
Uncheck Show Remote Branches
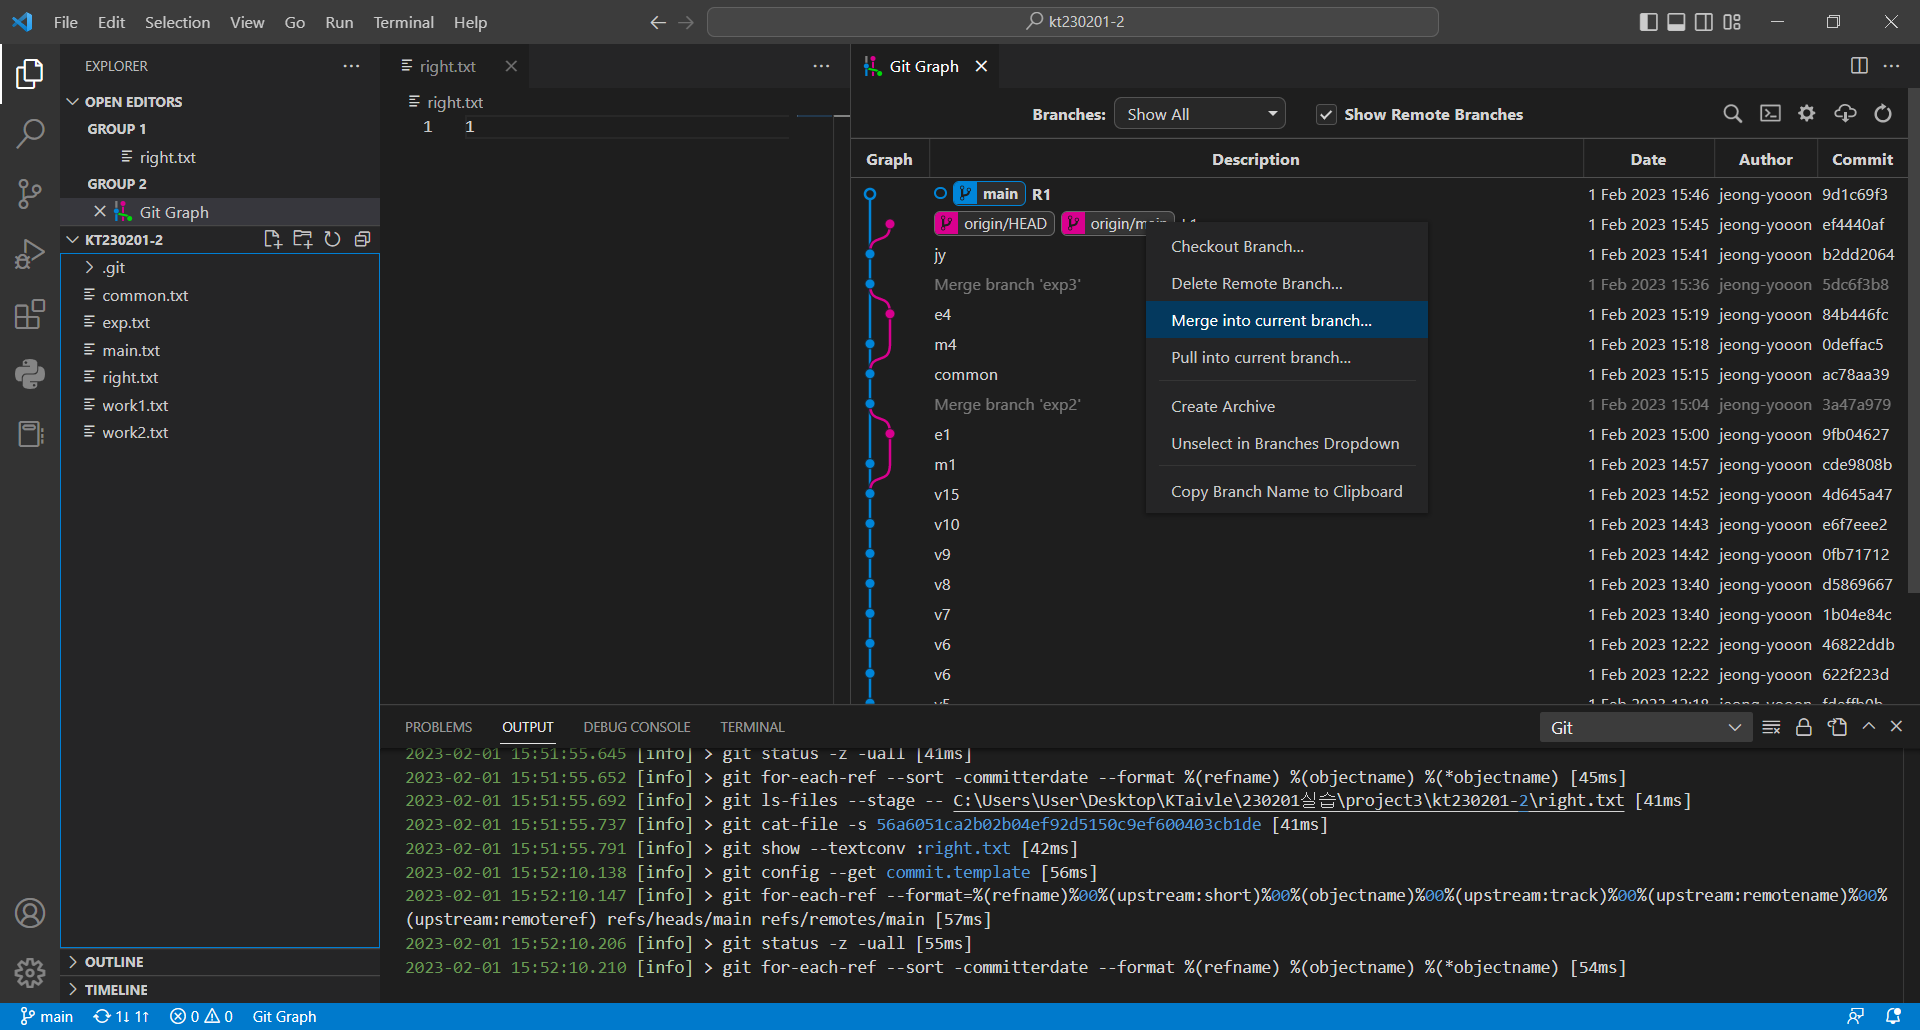(x=1326, y=115)
